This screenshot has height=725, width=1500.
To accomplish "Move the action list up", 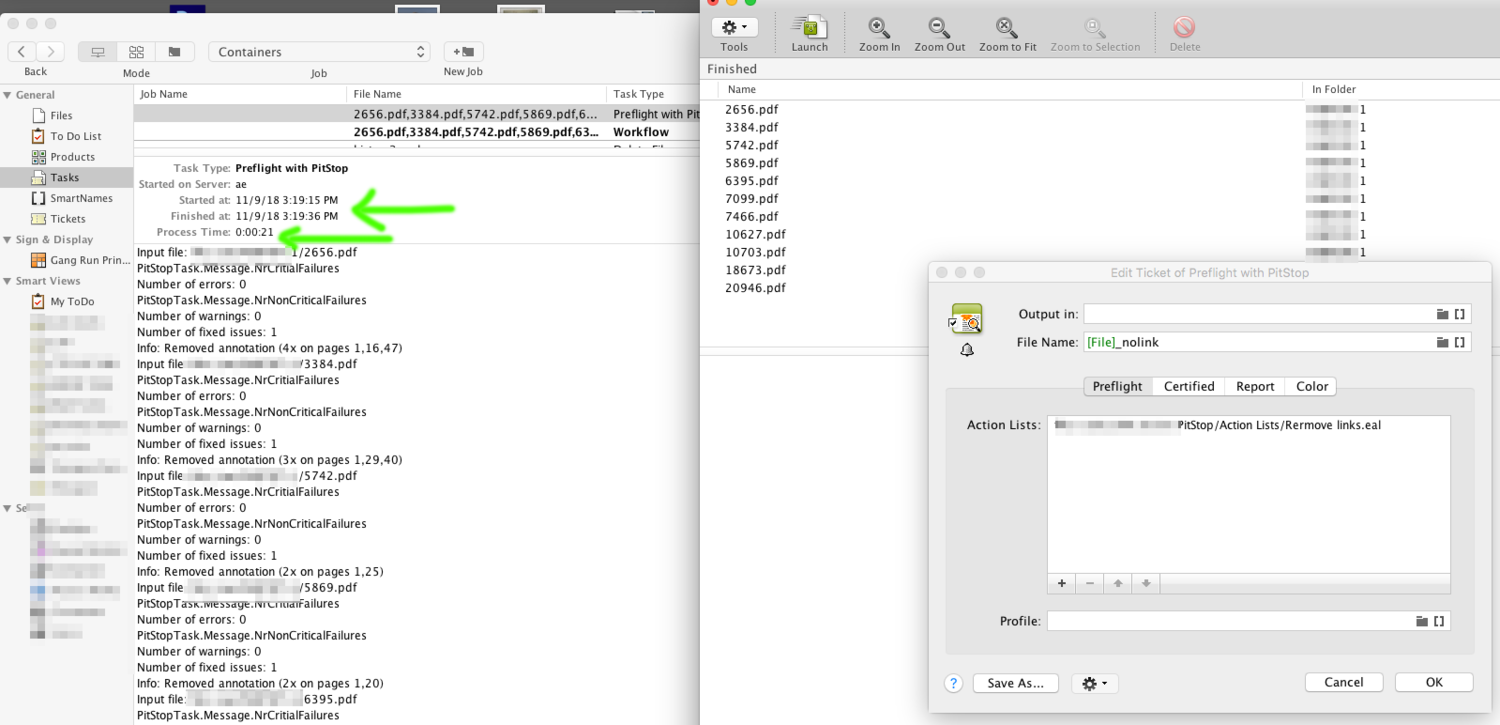I will pos(1118,583).
